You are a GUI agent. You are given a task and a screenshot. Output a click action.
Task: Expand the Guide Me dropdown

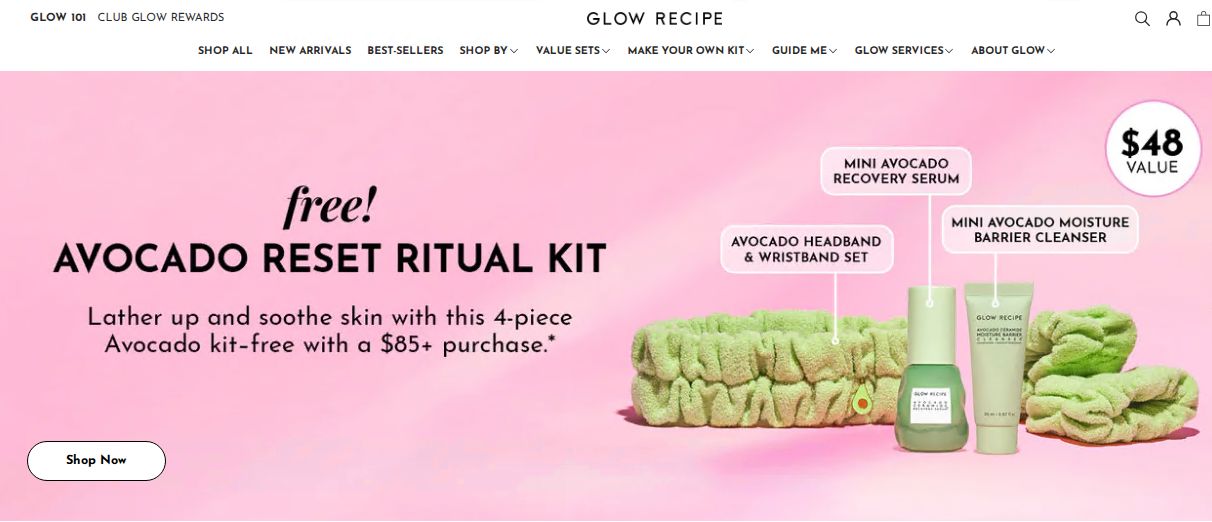pyautogui.click(x=805, y=50)
